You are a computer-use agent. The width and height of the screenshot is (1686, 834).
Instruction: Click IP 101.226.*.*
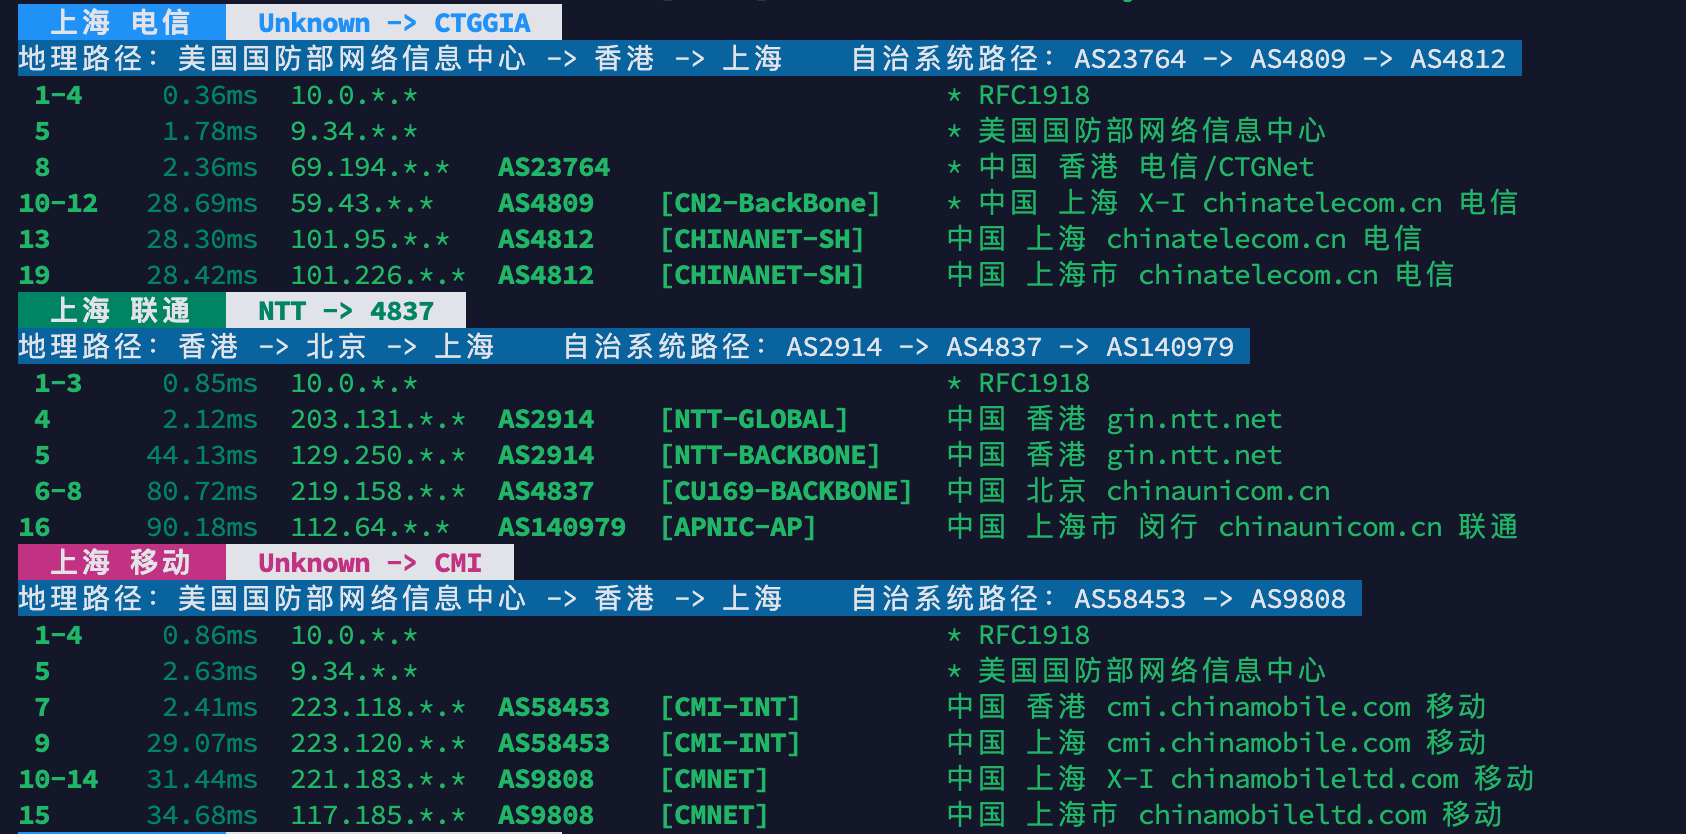coord(378,274)
